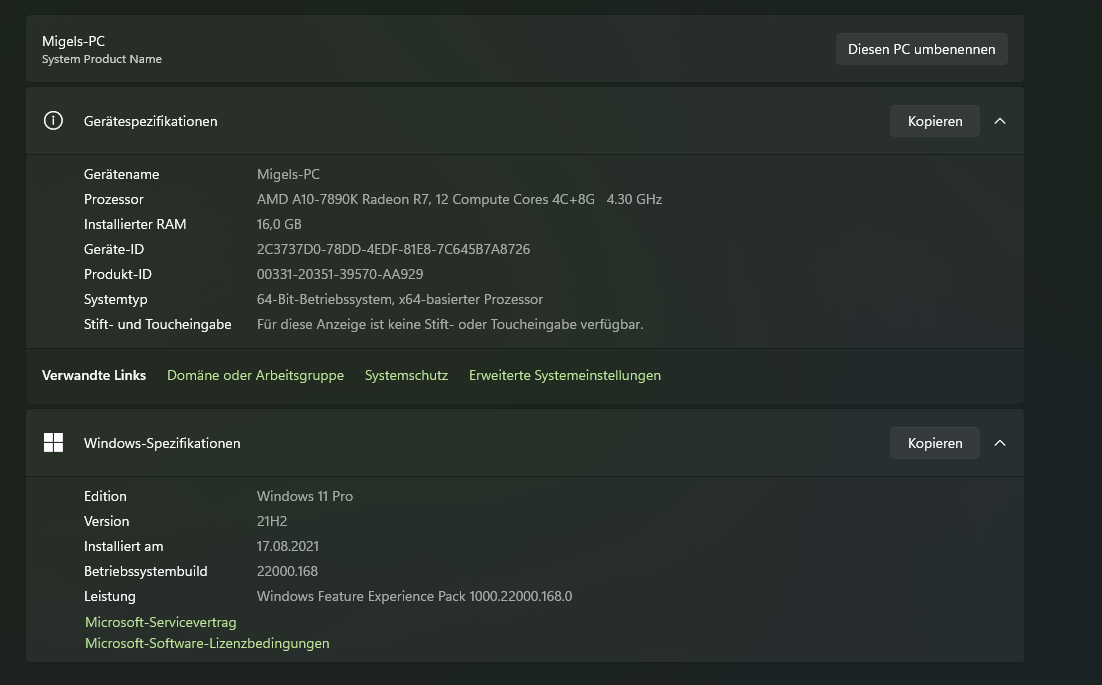1102x685 pixels.
Task: Select the Geräte-ID value 2C3737D0-78DD
Action: click(x=393, y=249)
